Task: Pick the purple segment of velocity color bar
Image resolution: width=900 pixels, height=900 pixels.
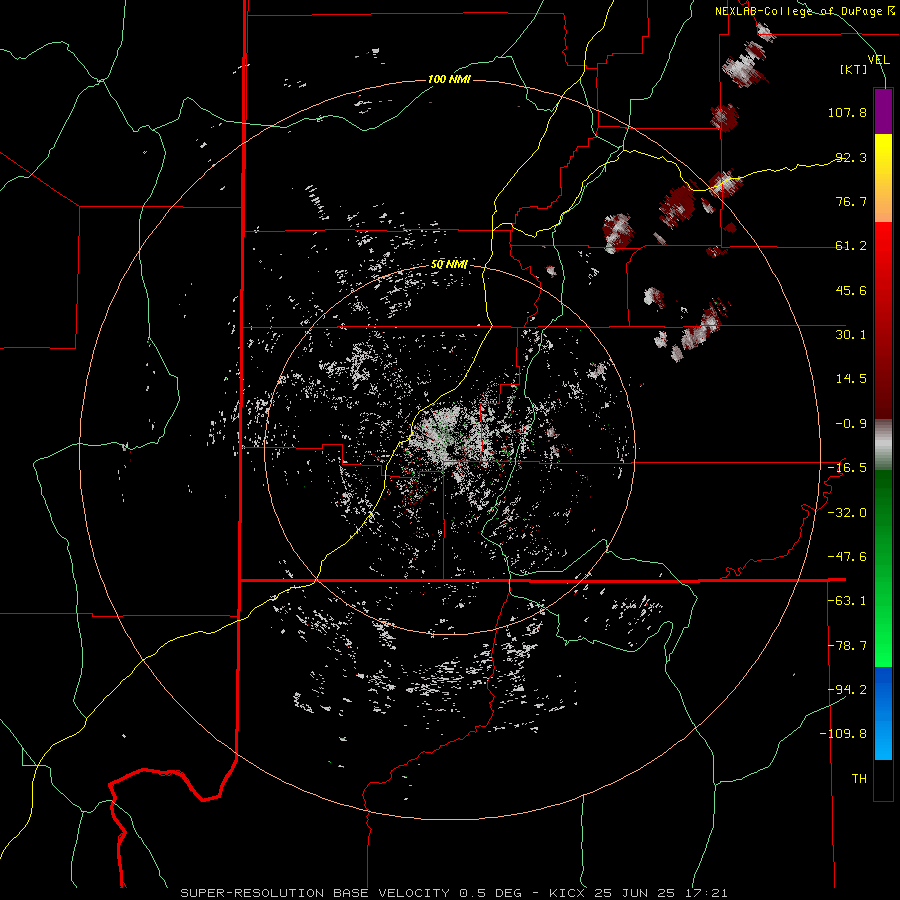Action: 883,111
